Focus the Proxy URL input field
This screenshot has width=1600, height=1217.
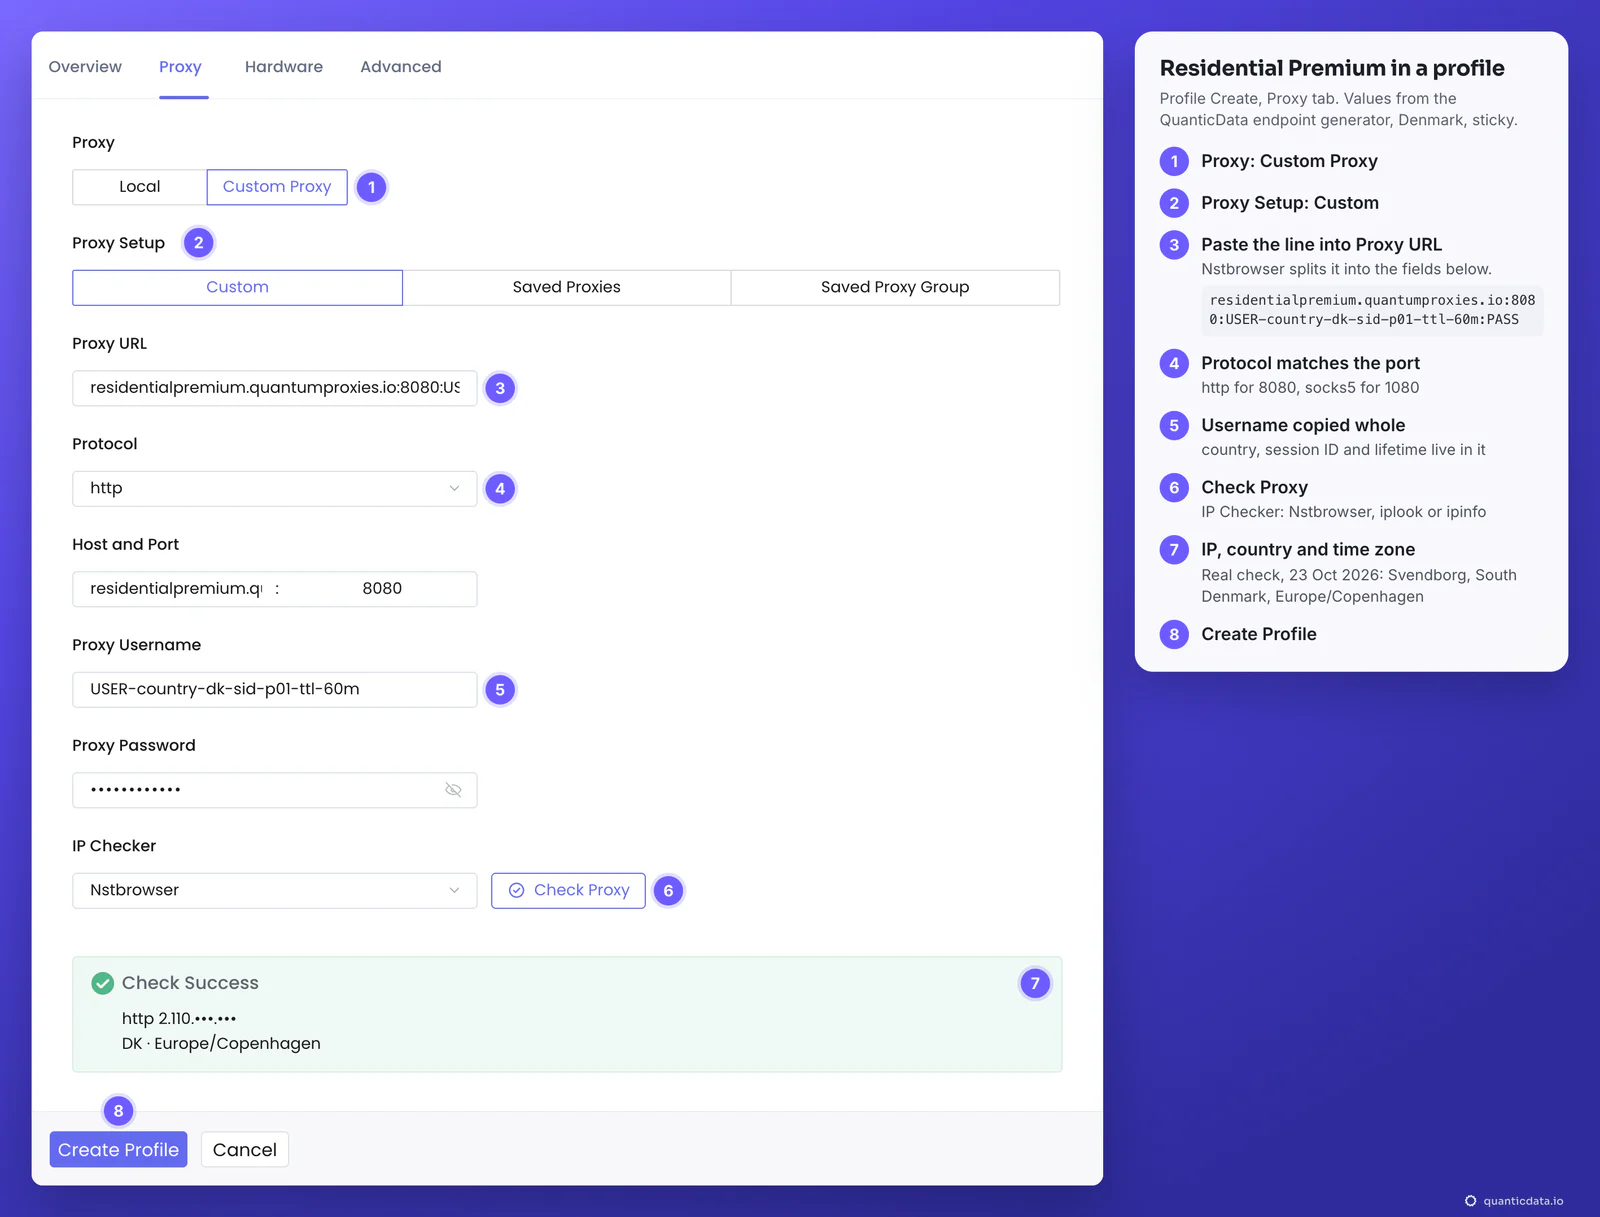click(275, 388)
